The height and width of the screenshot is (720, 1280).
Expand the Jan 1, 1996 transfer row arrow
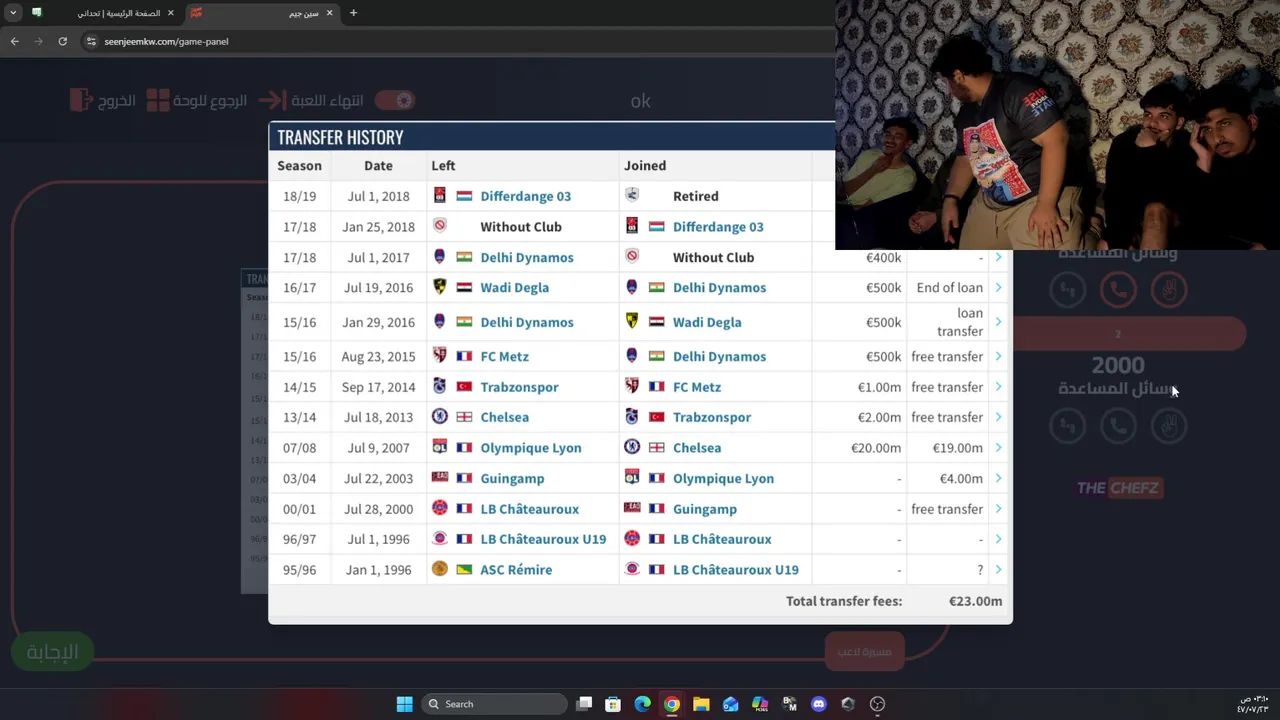998,570
